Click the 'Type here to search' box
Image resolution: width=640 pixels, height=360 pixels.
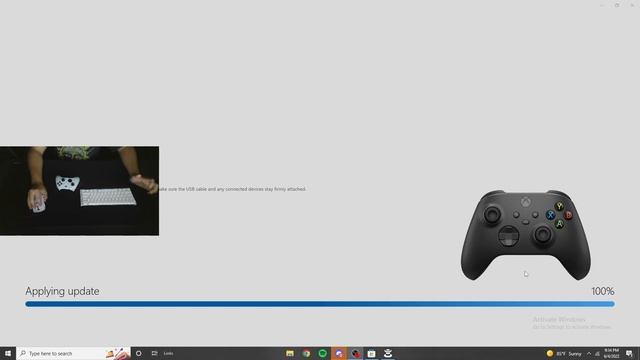[73, 353]
